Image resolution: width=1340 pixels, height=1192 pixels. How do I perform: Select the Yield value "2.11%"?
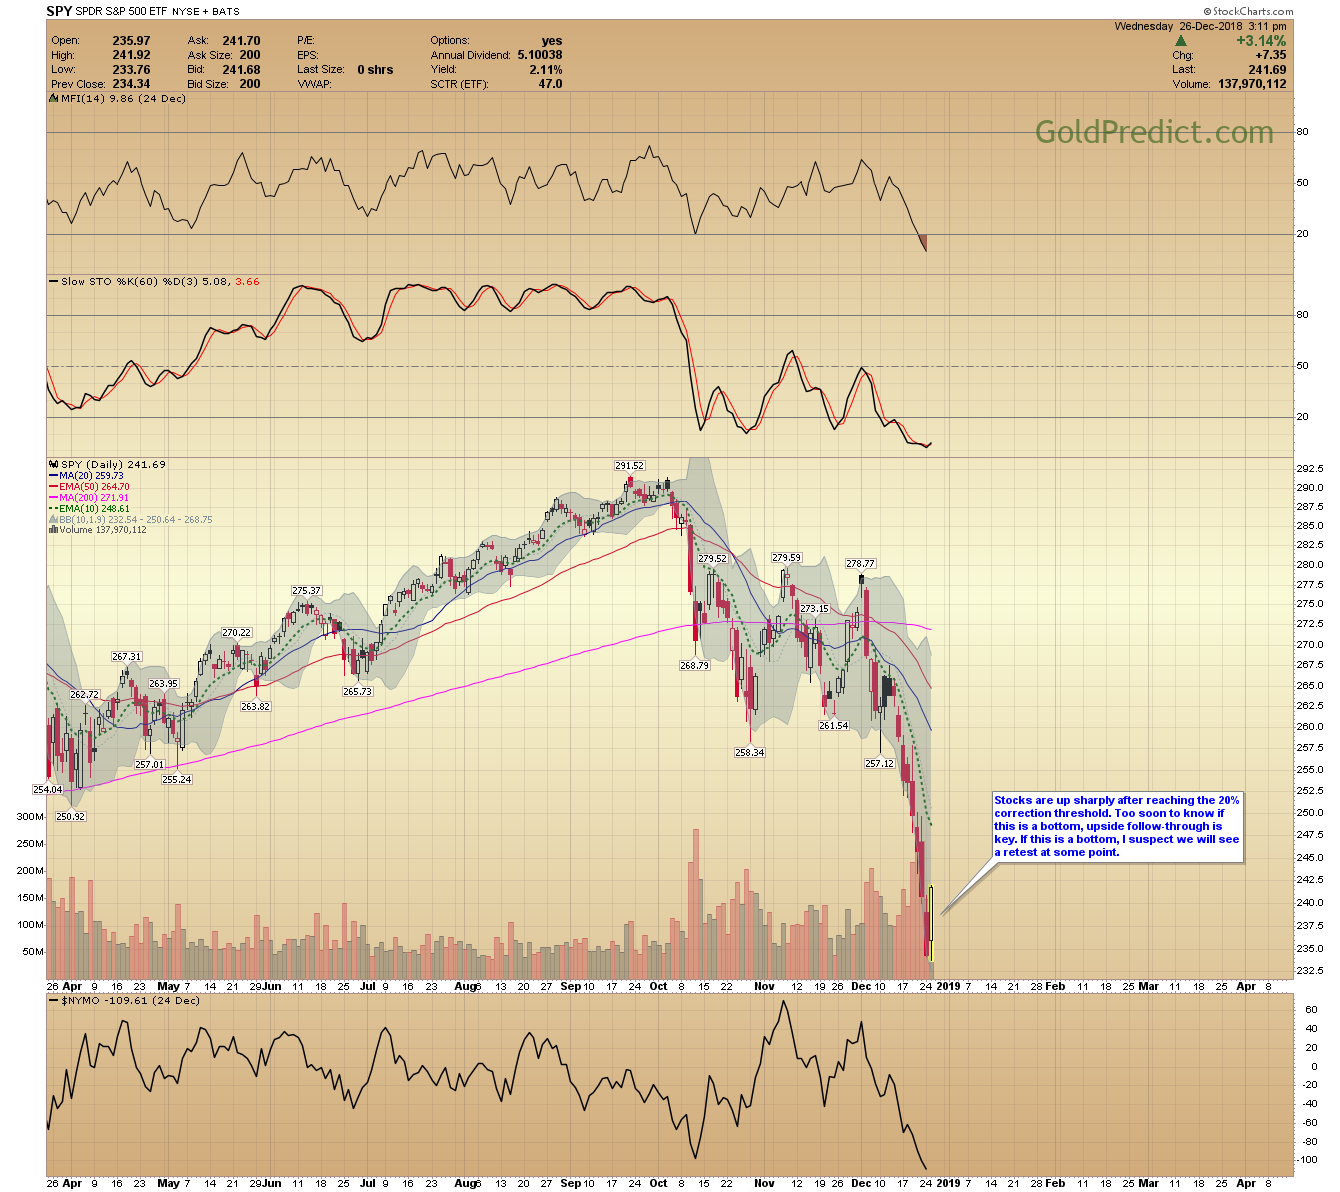[x=546, y=70]
